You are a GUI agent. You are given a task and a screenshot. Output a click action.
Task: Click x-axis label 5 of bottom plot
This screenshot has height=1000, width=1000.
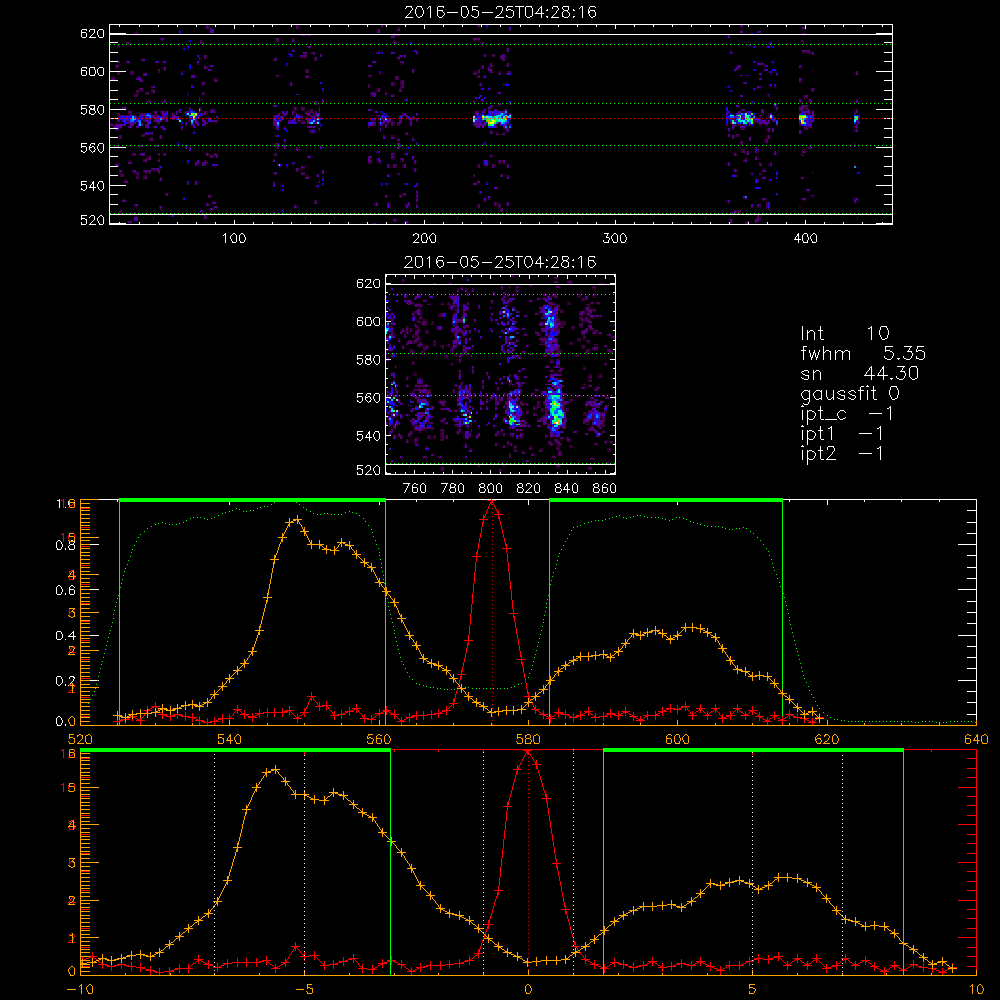tap(753, 989)
